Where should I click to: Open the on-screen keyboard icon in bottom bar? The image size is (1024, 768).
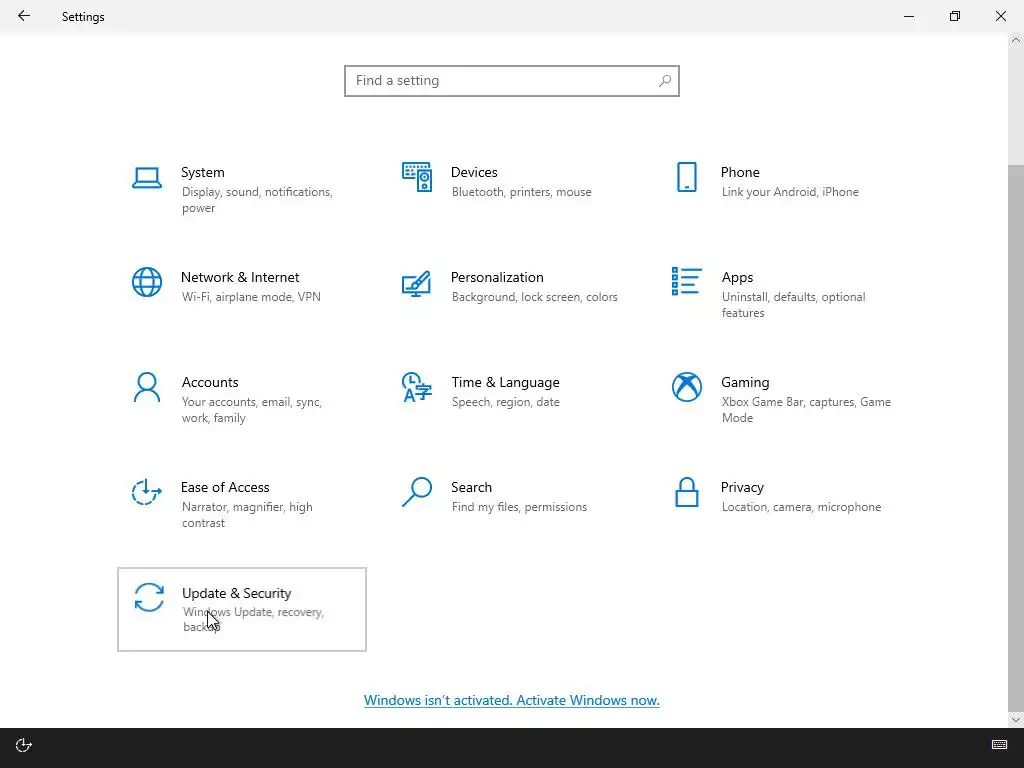coord(999,745)
